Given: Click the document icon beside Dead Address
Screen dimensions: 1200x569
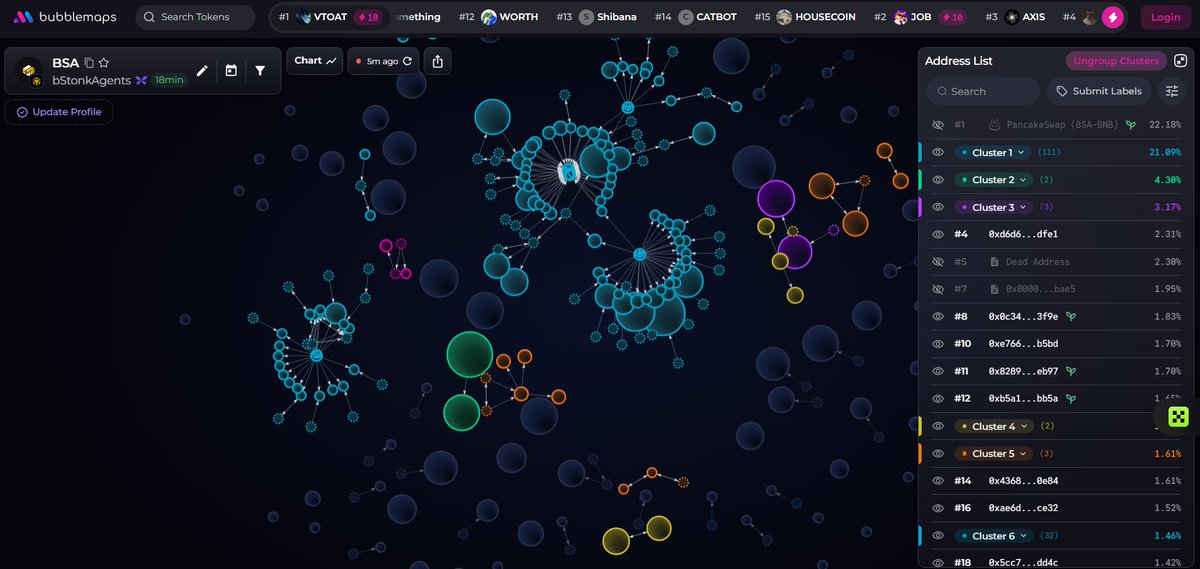Looking at the screenshot, I should 995,262.
